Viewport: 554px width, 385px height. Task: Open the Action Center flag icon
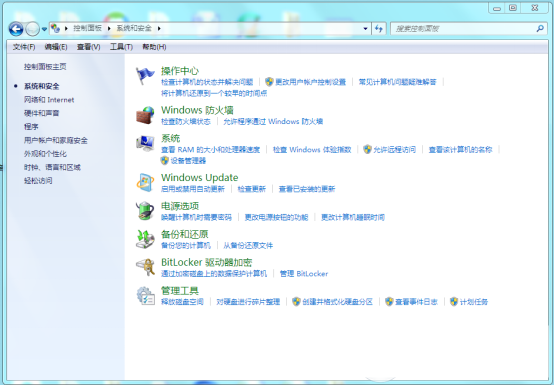click(145, 76)
